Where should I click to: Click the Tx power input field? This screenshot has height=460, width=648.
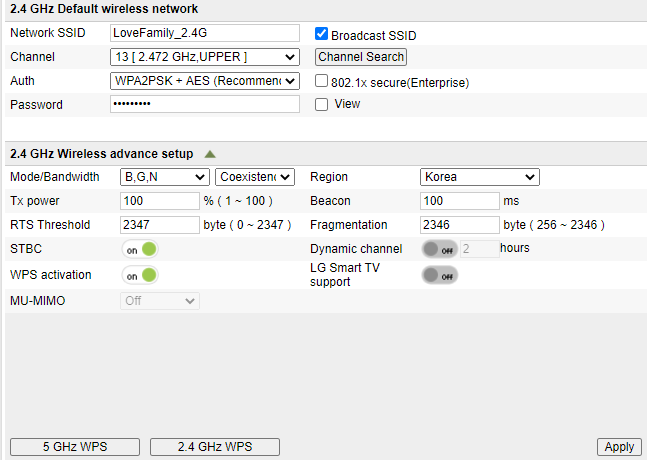pyautogui.click(x=160, y=201)
